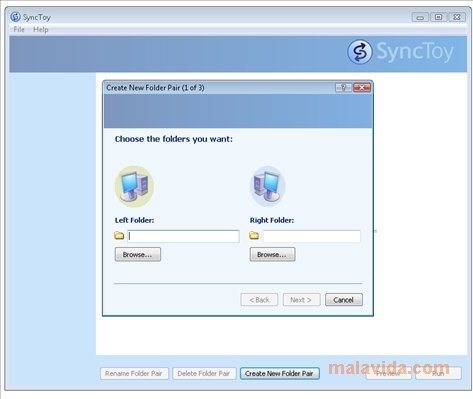Click Rename Folder Pair button
Viewport: 473px width, 399px height.
pyautogui.click(x=134, y=374)
